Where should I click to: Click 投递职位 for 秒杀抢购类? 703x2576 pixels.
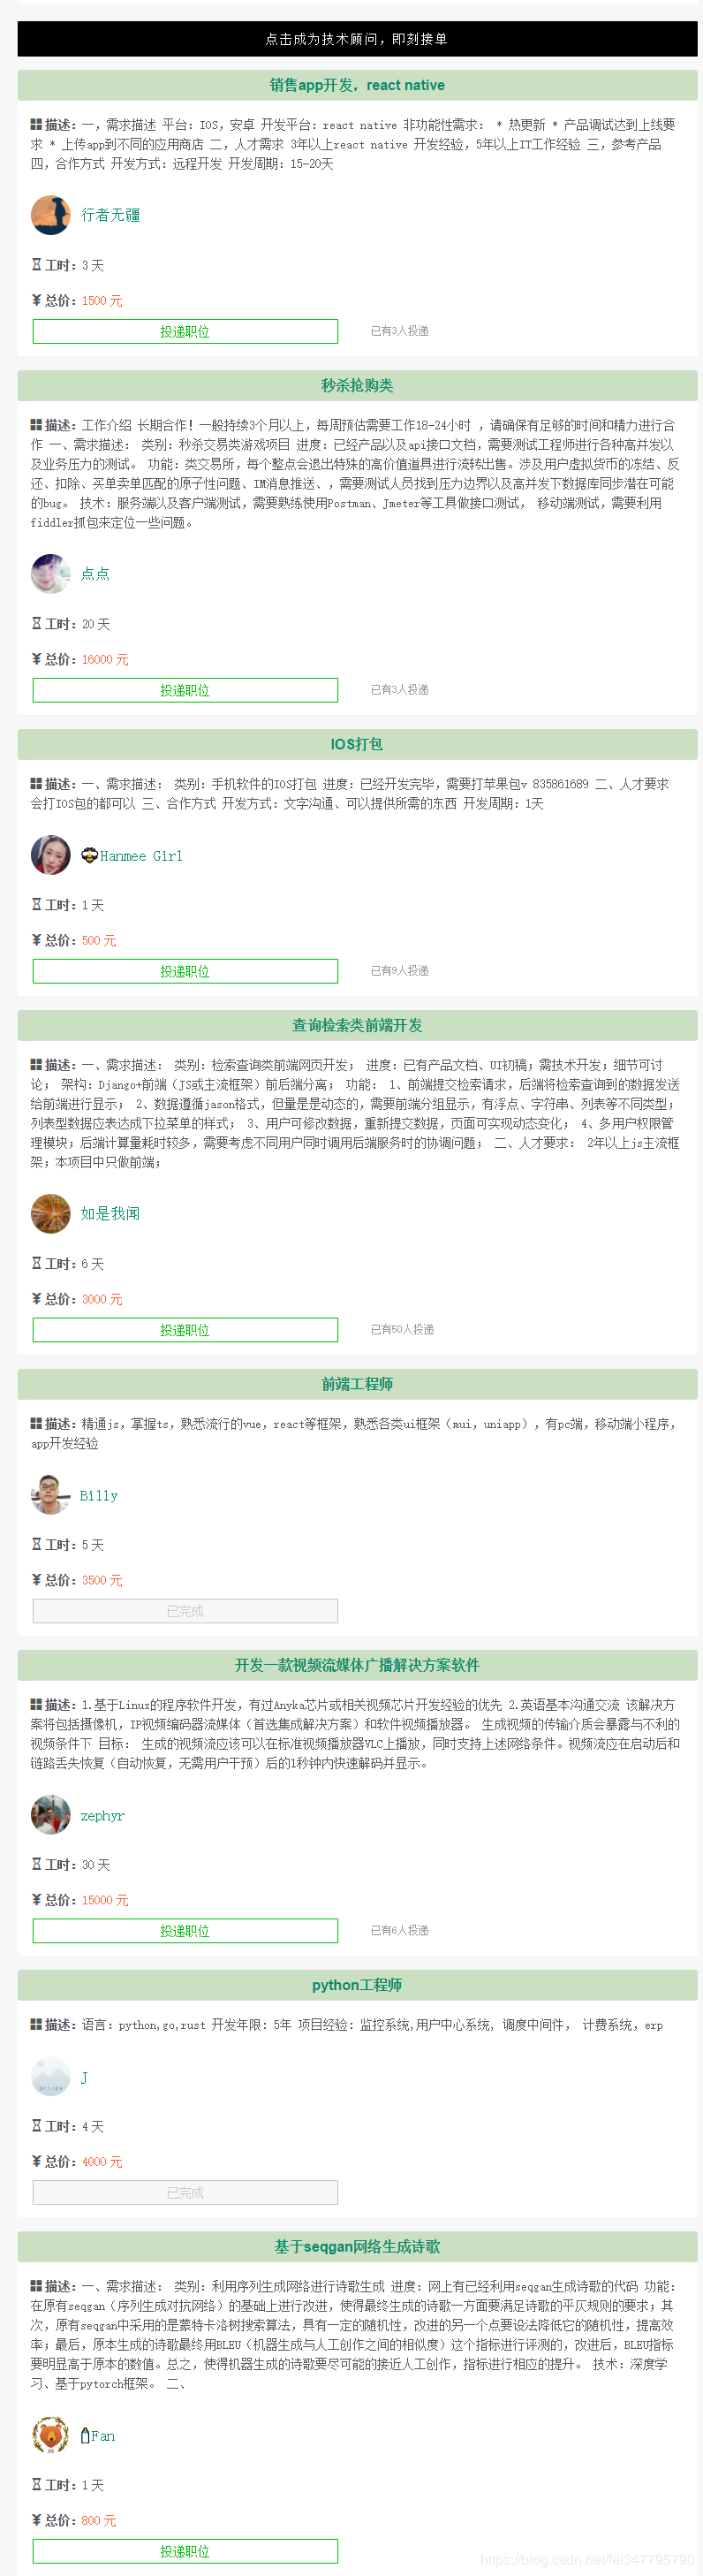[x=185, y=690]
